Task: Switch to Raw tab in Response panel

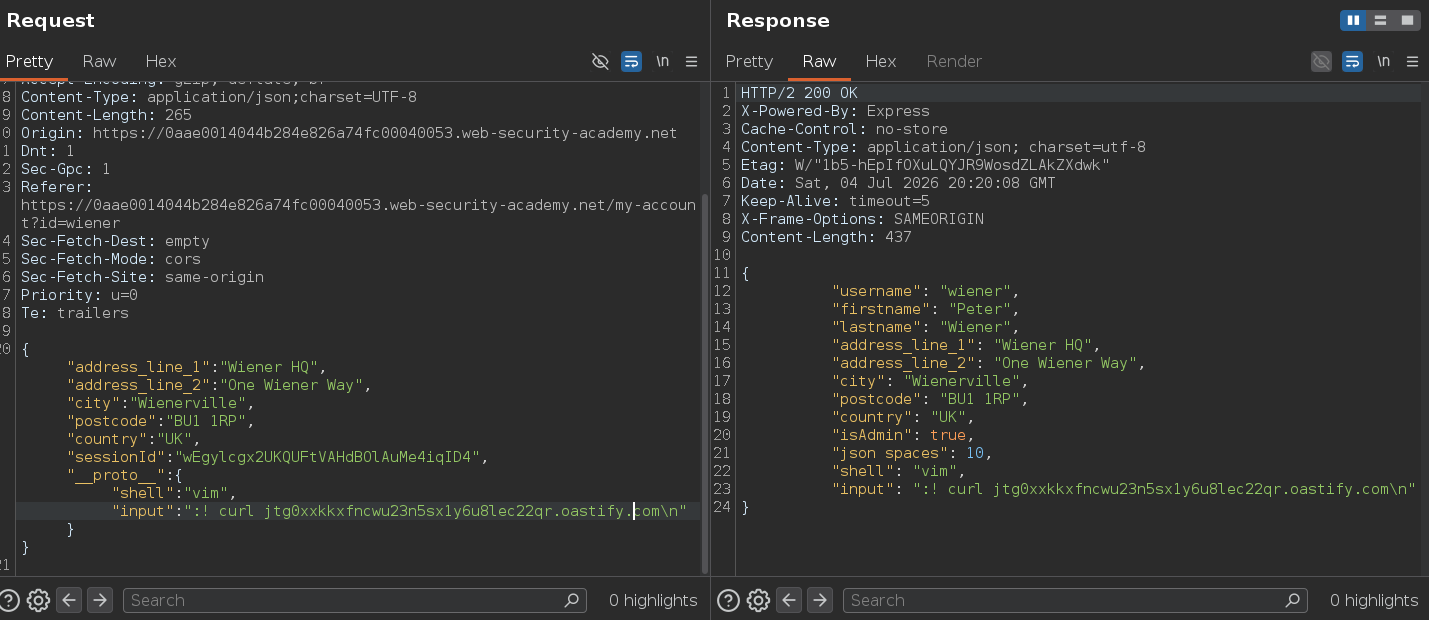Action: tap(819, 61)
